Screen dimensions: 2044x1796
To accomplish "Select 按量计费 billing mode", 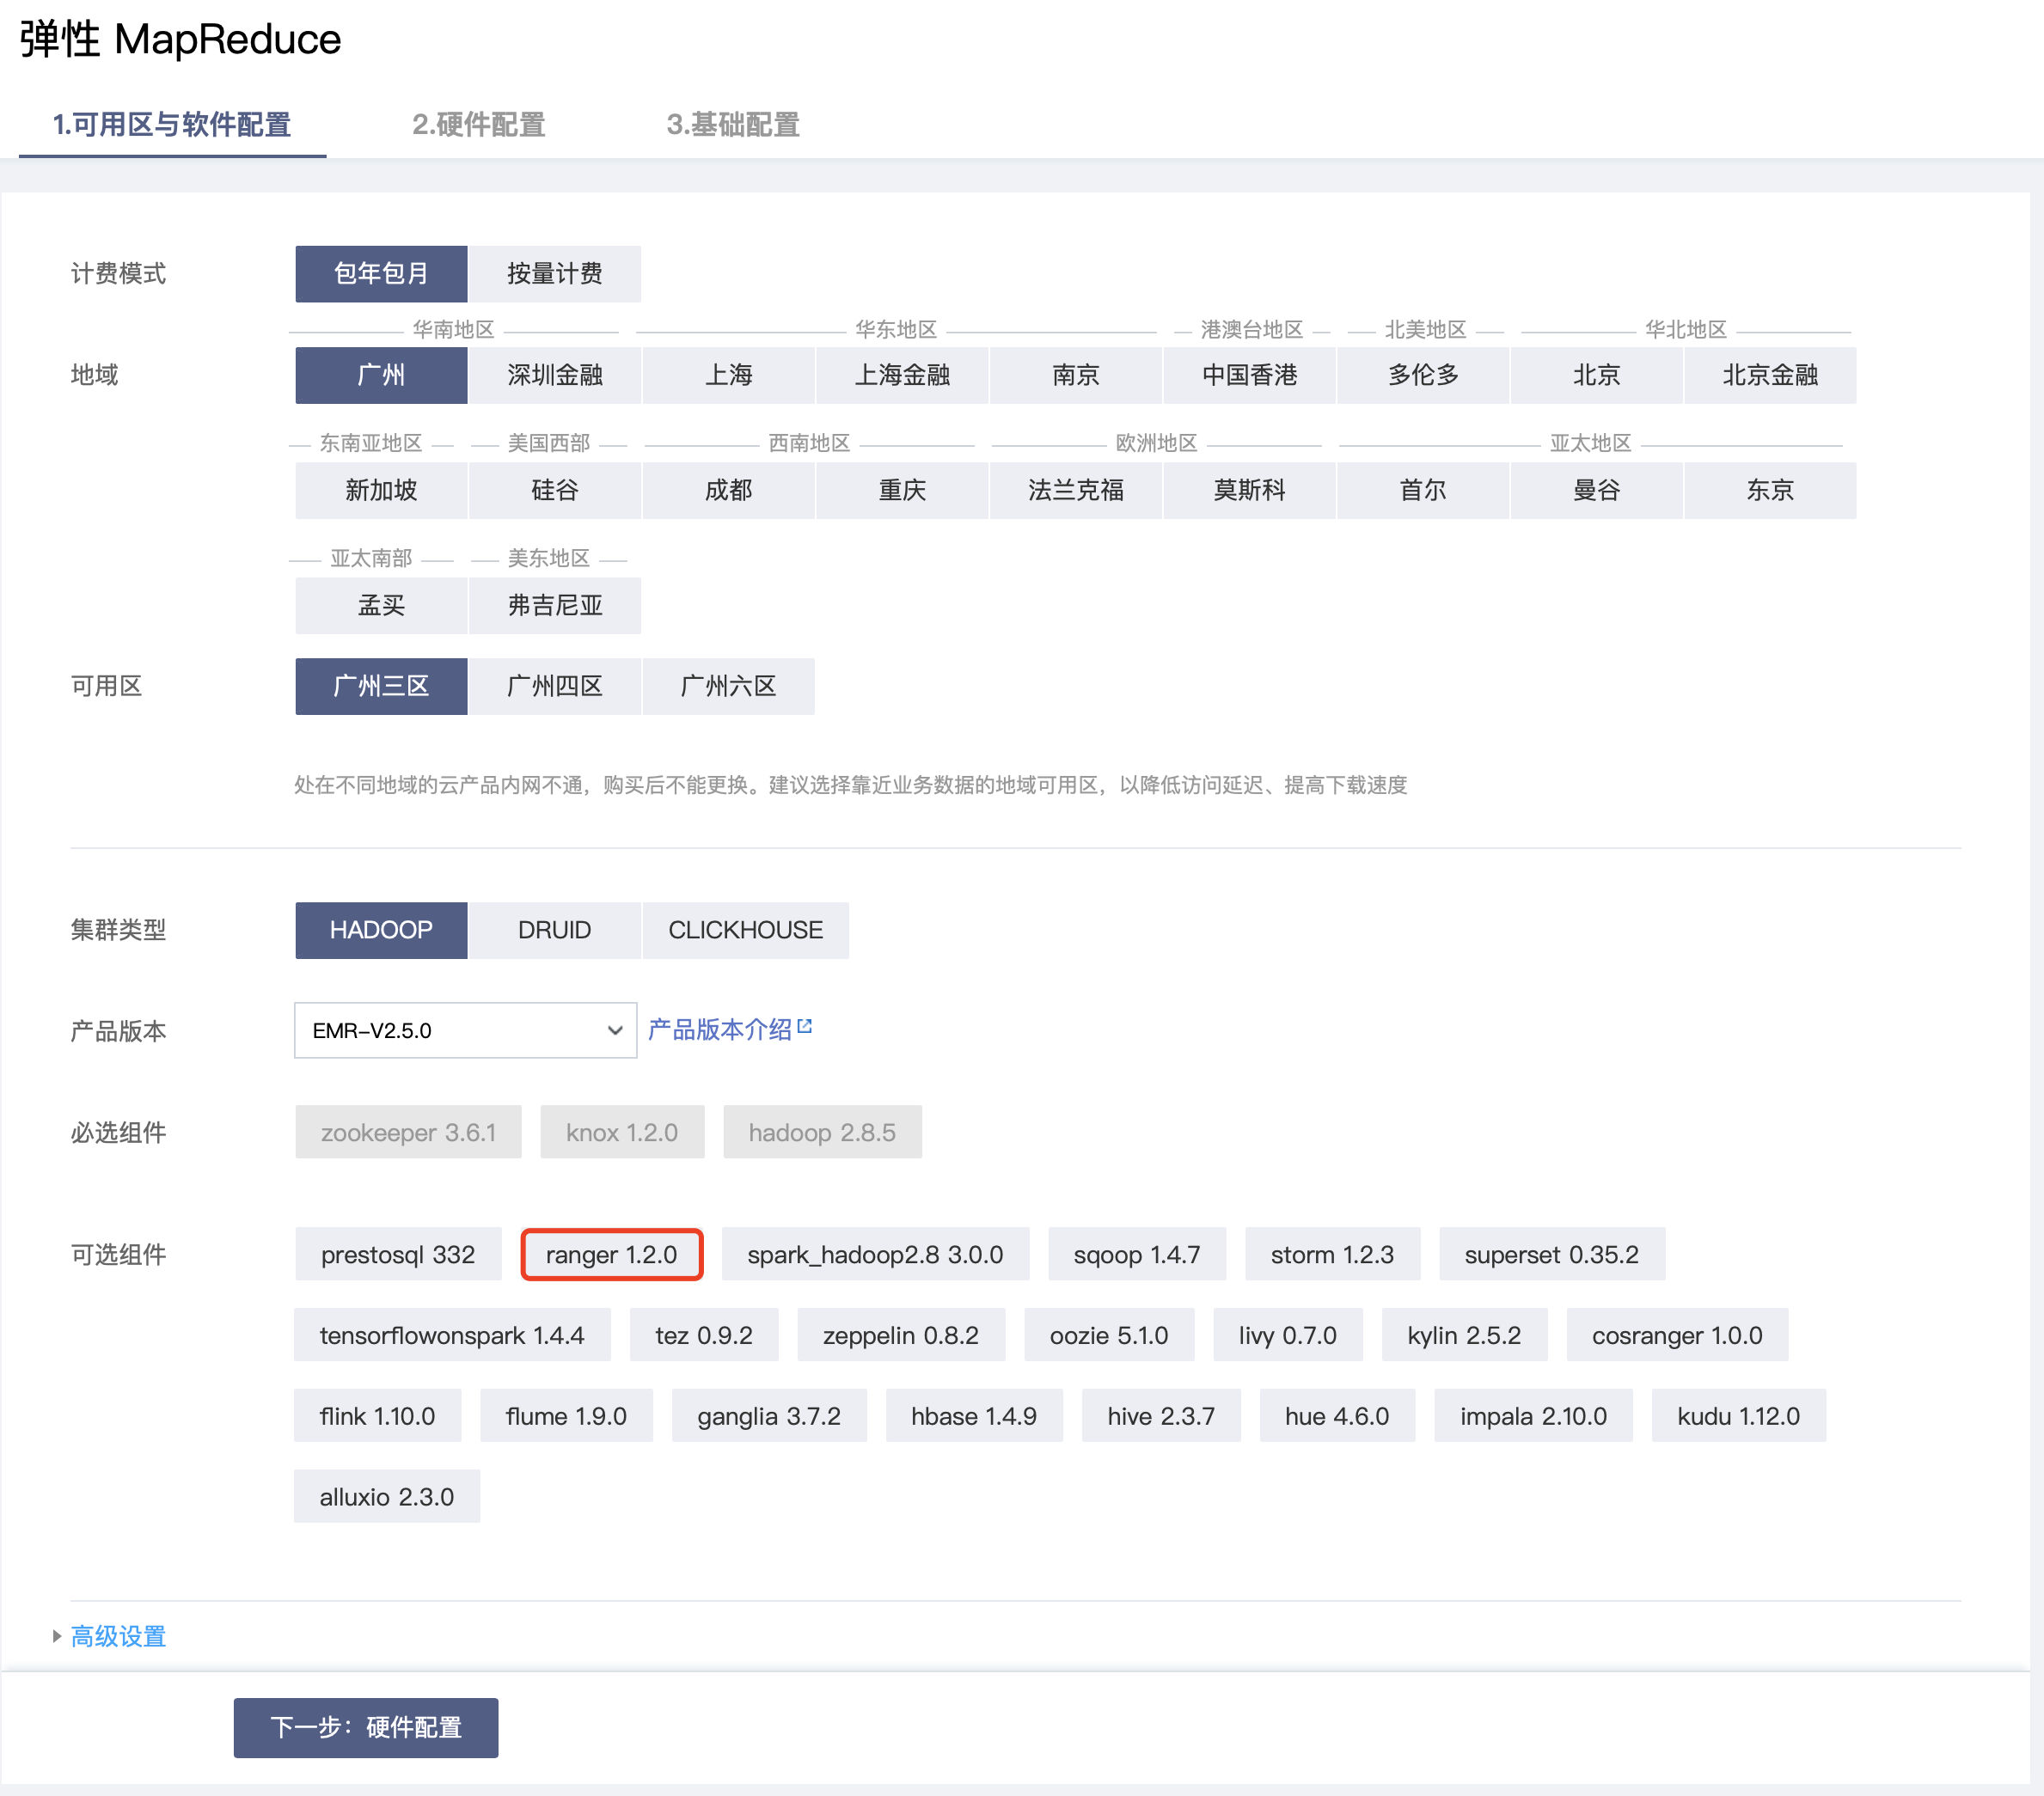I will tap(554, 273).
